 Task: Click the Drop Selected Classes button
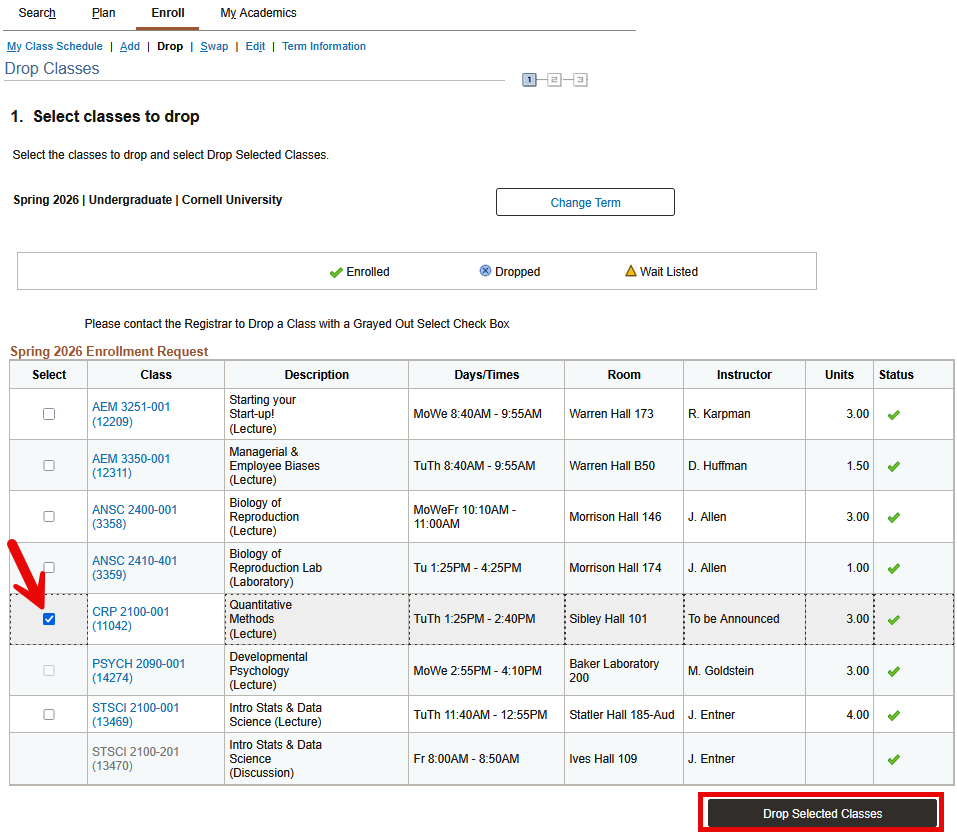821,813
